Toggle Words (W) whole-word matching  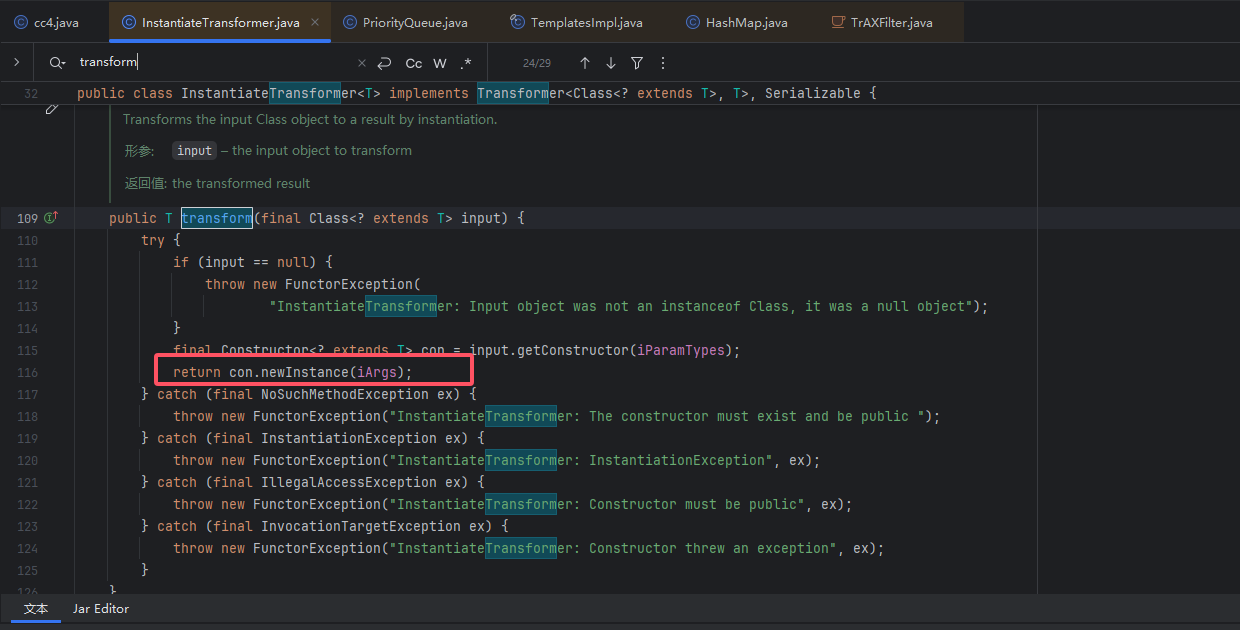coord(440,63)
